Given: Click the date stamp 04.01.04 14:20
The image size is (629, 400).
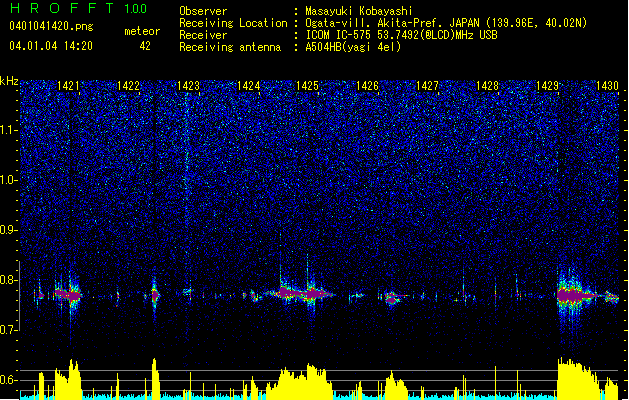Looking at the screenshot, I should pos(51,46).
